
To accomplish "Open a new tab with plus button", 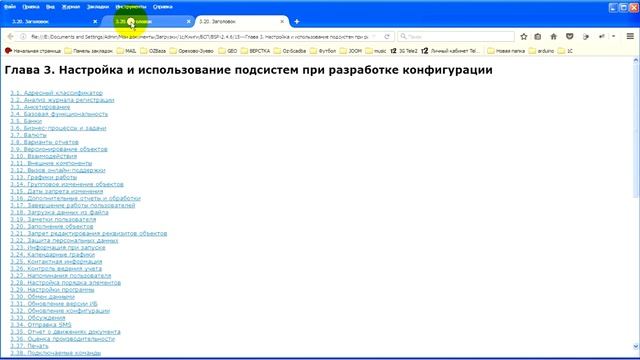I will pyautogui.click(x=297, y=22).
